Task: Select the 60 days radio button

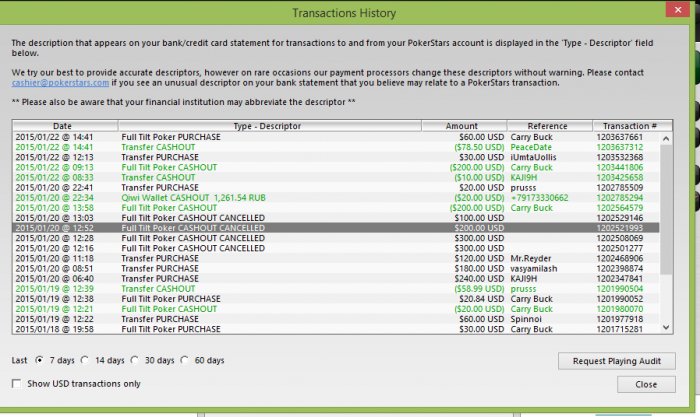Action: click(184, 360)
